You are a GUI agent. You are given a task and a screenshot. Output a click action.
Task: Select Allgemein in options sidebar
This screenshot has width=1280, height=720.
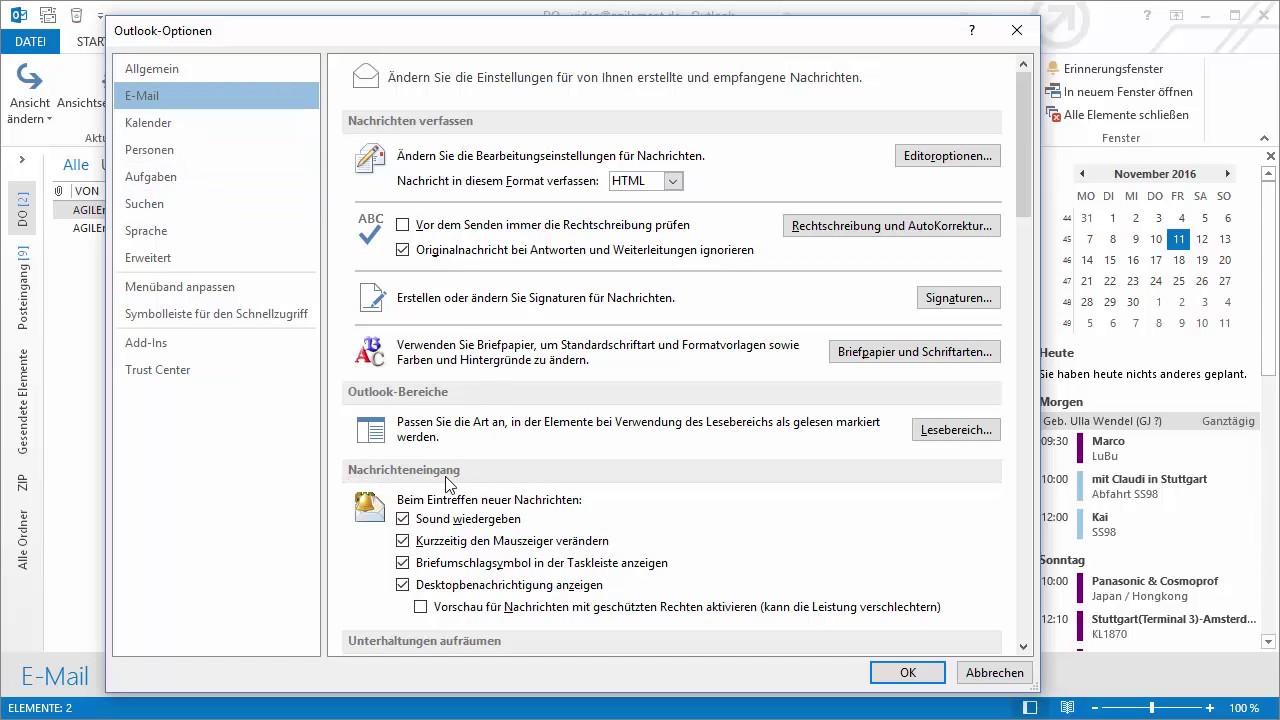click(216, 69)
